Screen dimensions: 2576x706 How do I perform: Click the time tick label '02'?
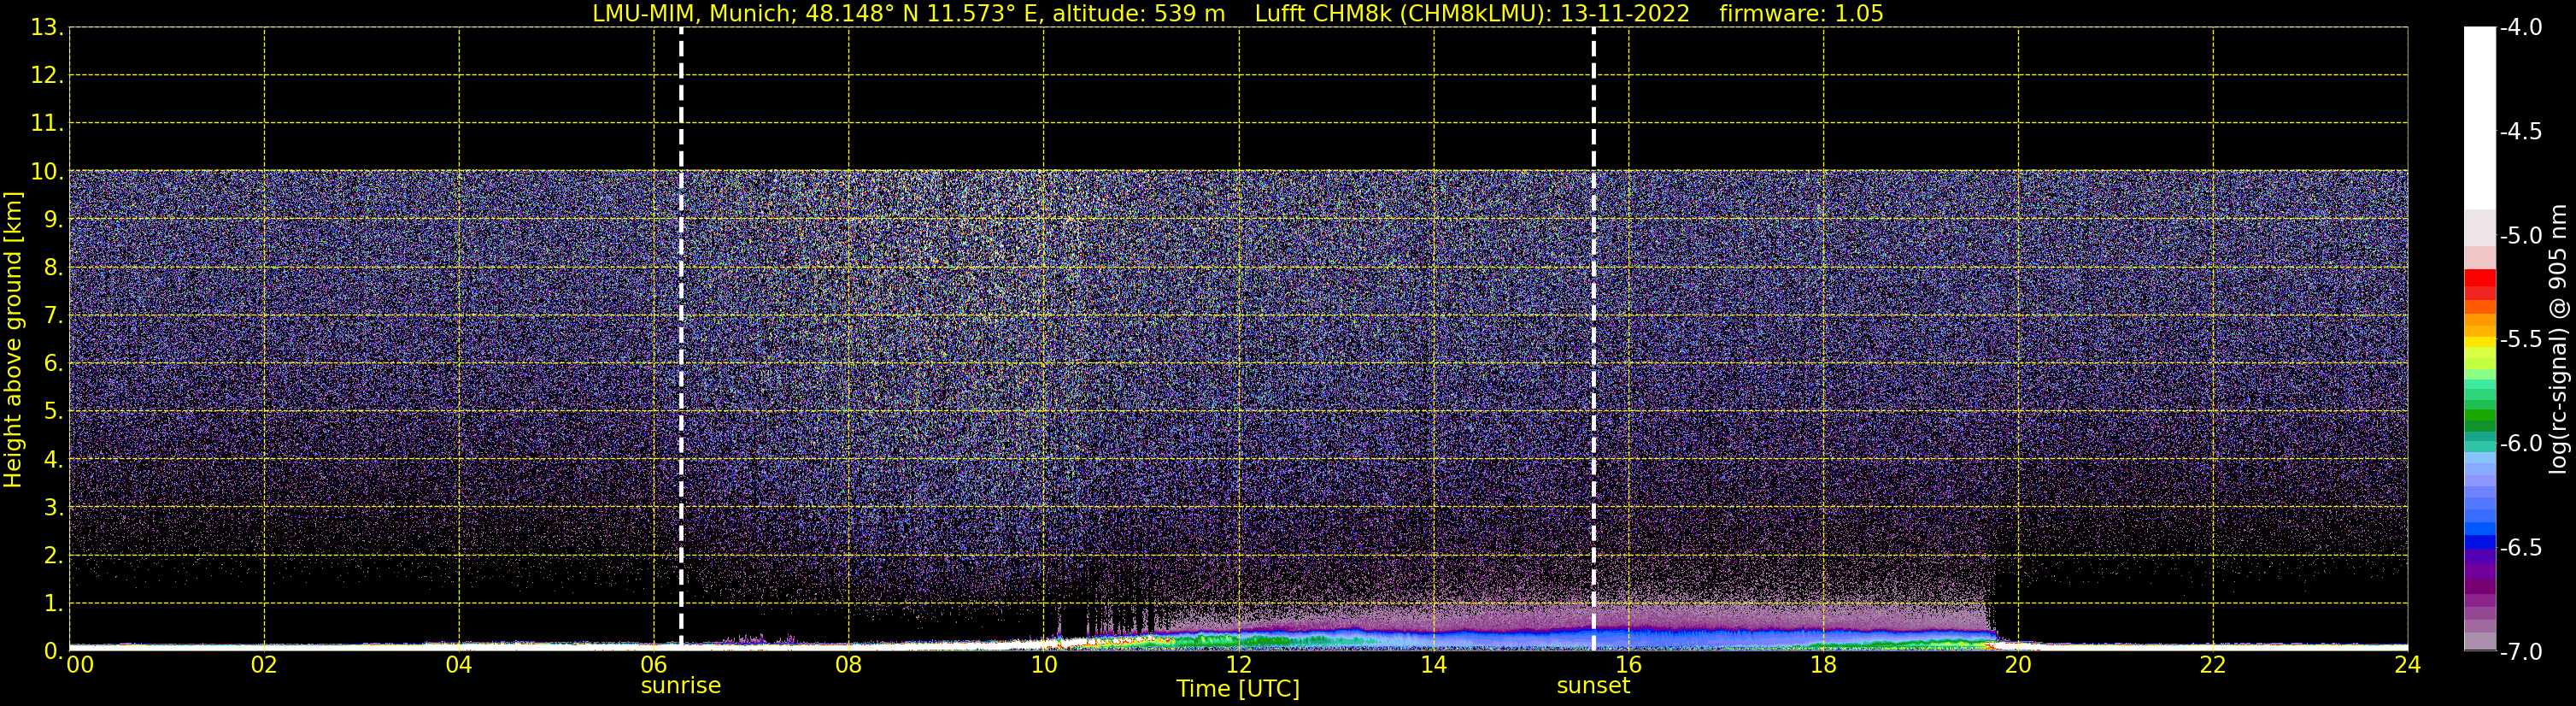coord(264,665)
